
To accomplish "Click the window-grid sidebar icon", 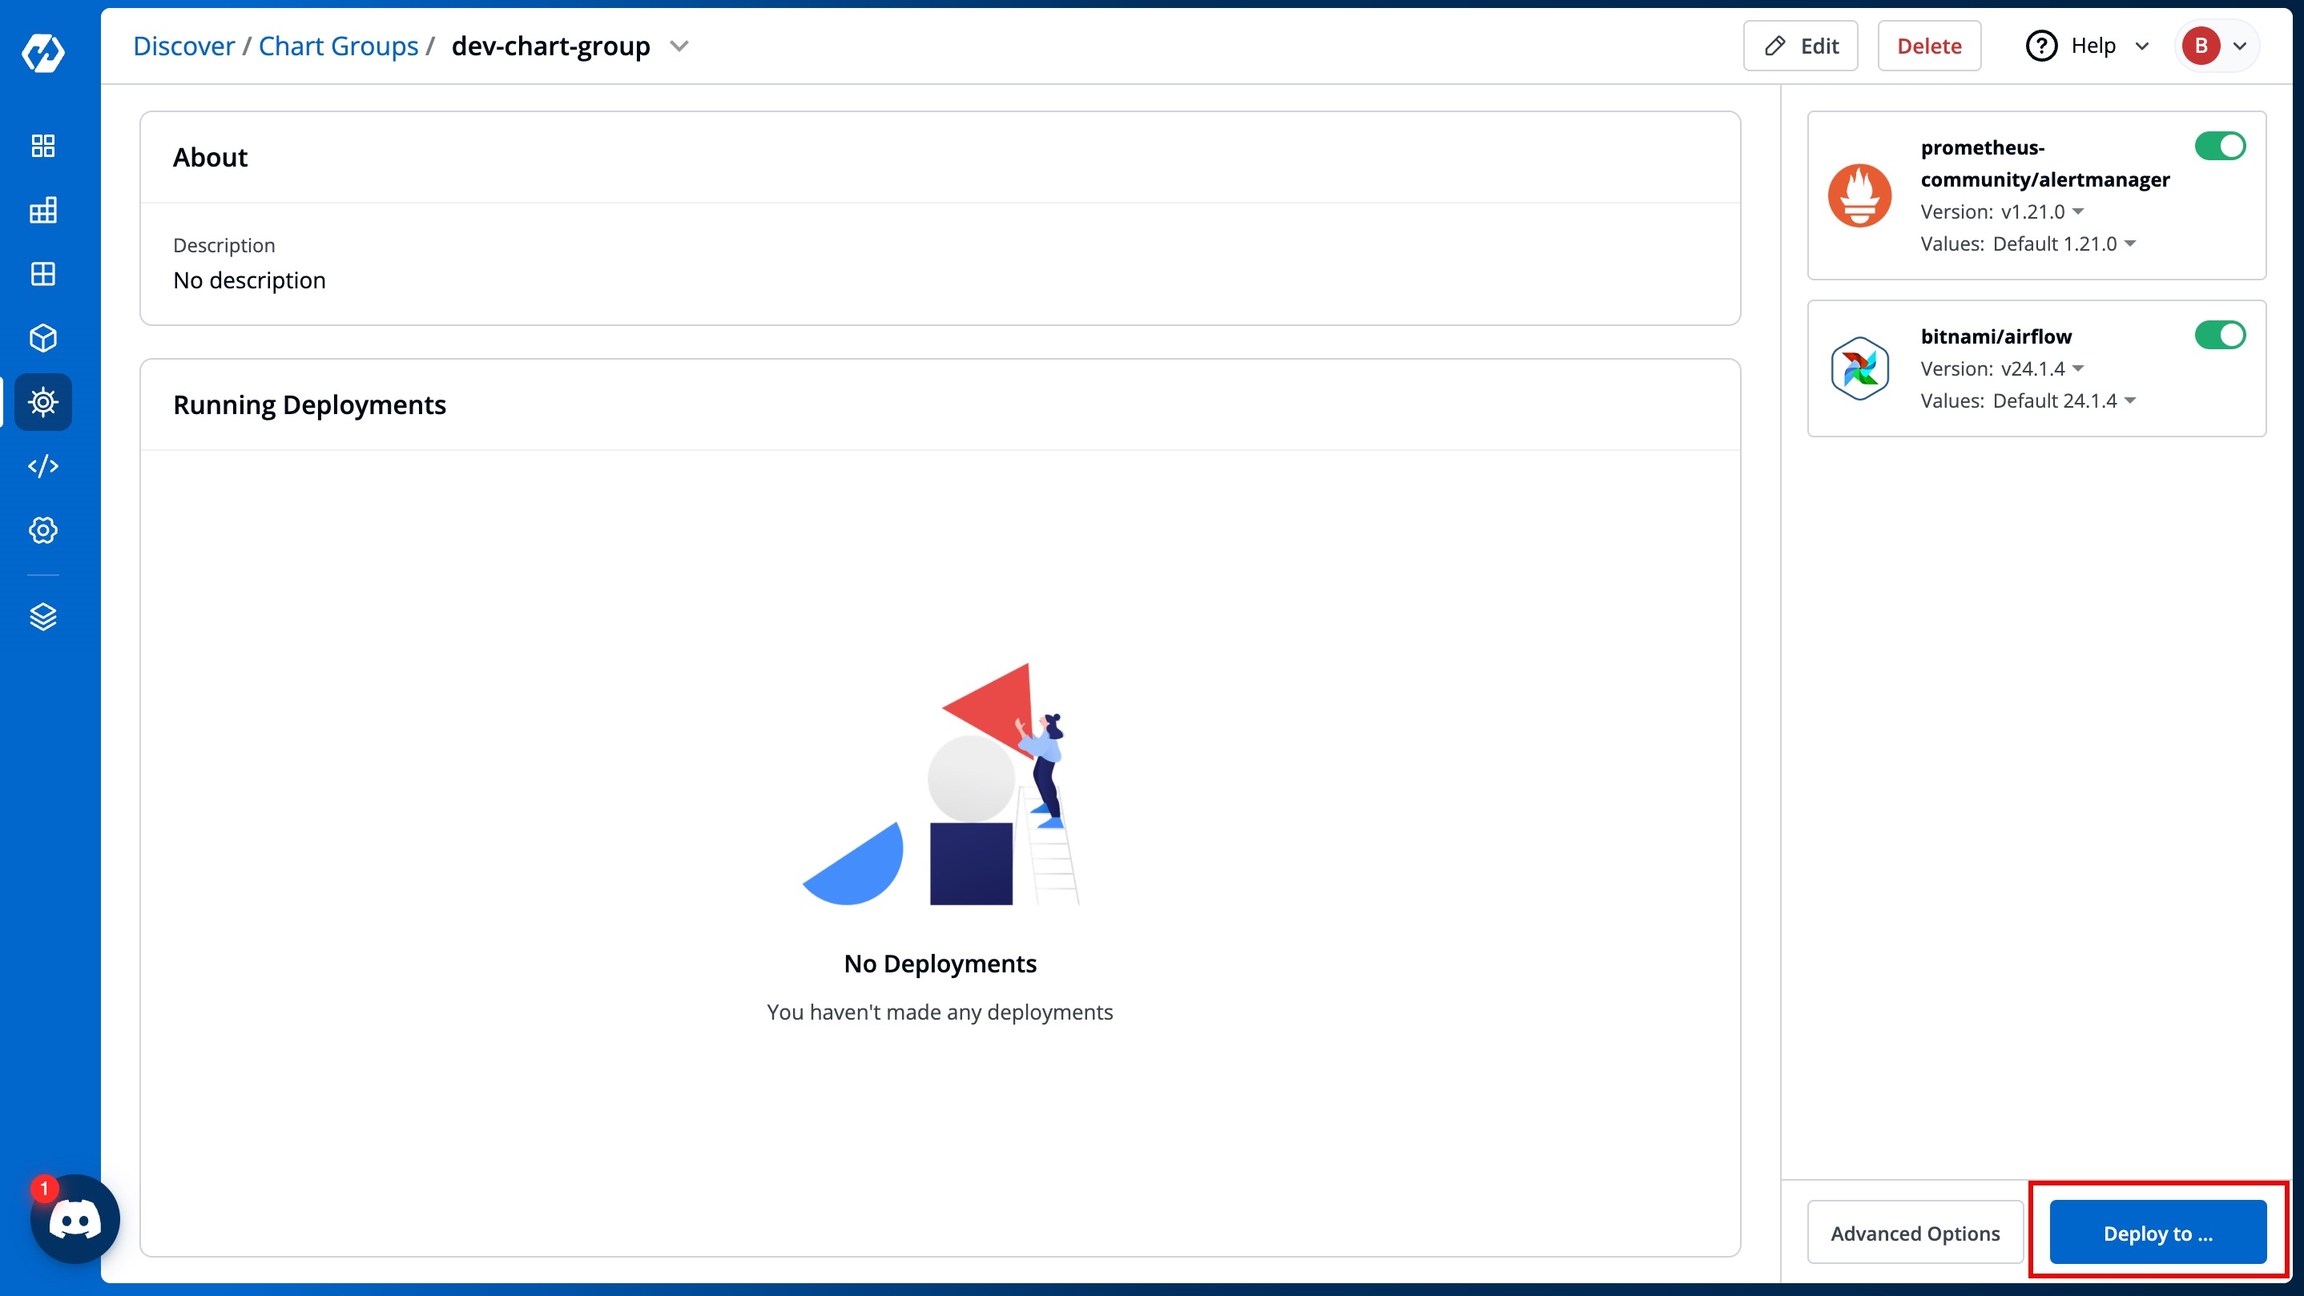I will point(43,274).
